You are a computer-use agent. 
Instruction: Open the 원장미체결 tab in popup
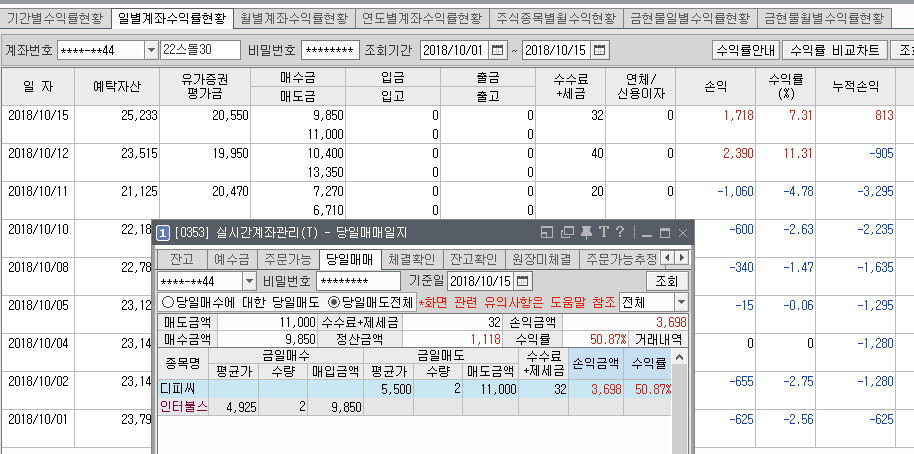(x=543, y=259)
